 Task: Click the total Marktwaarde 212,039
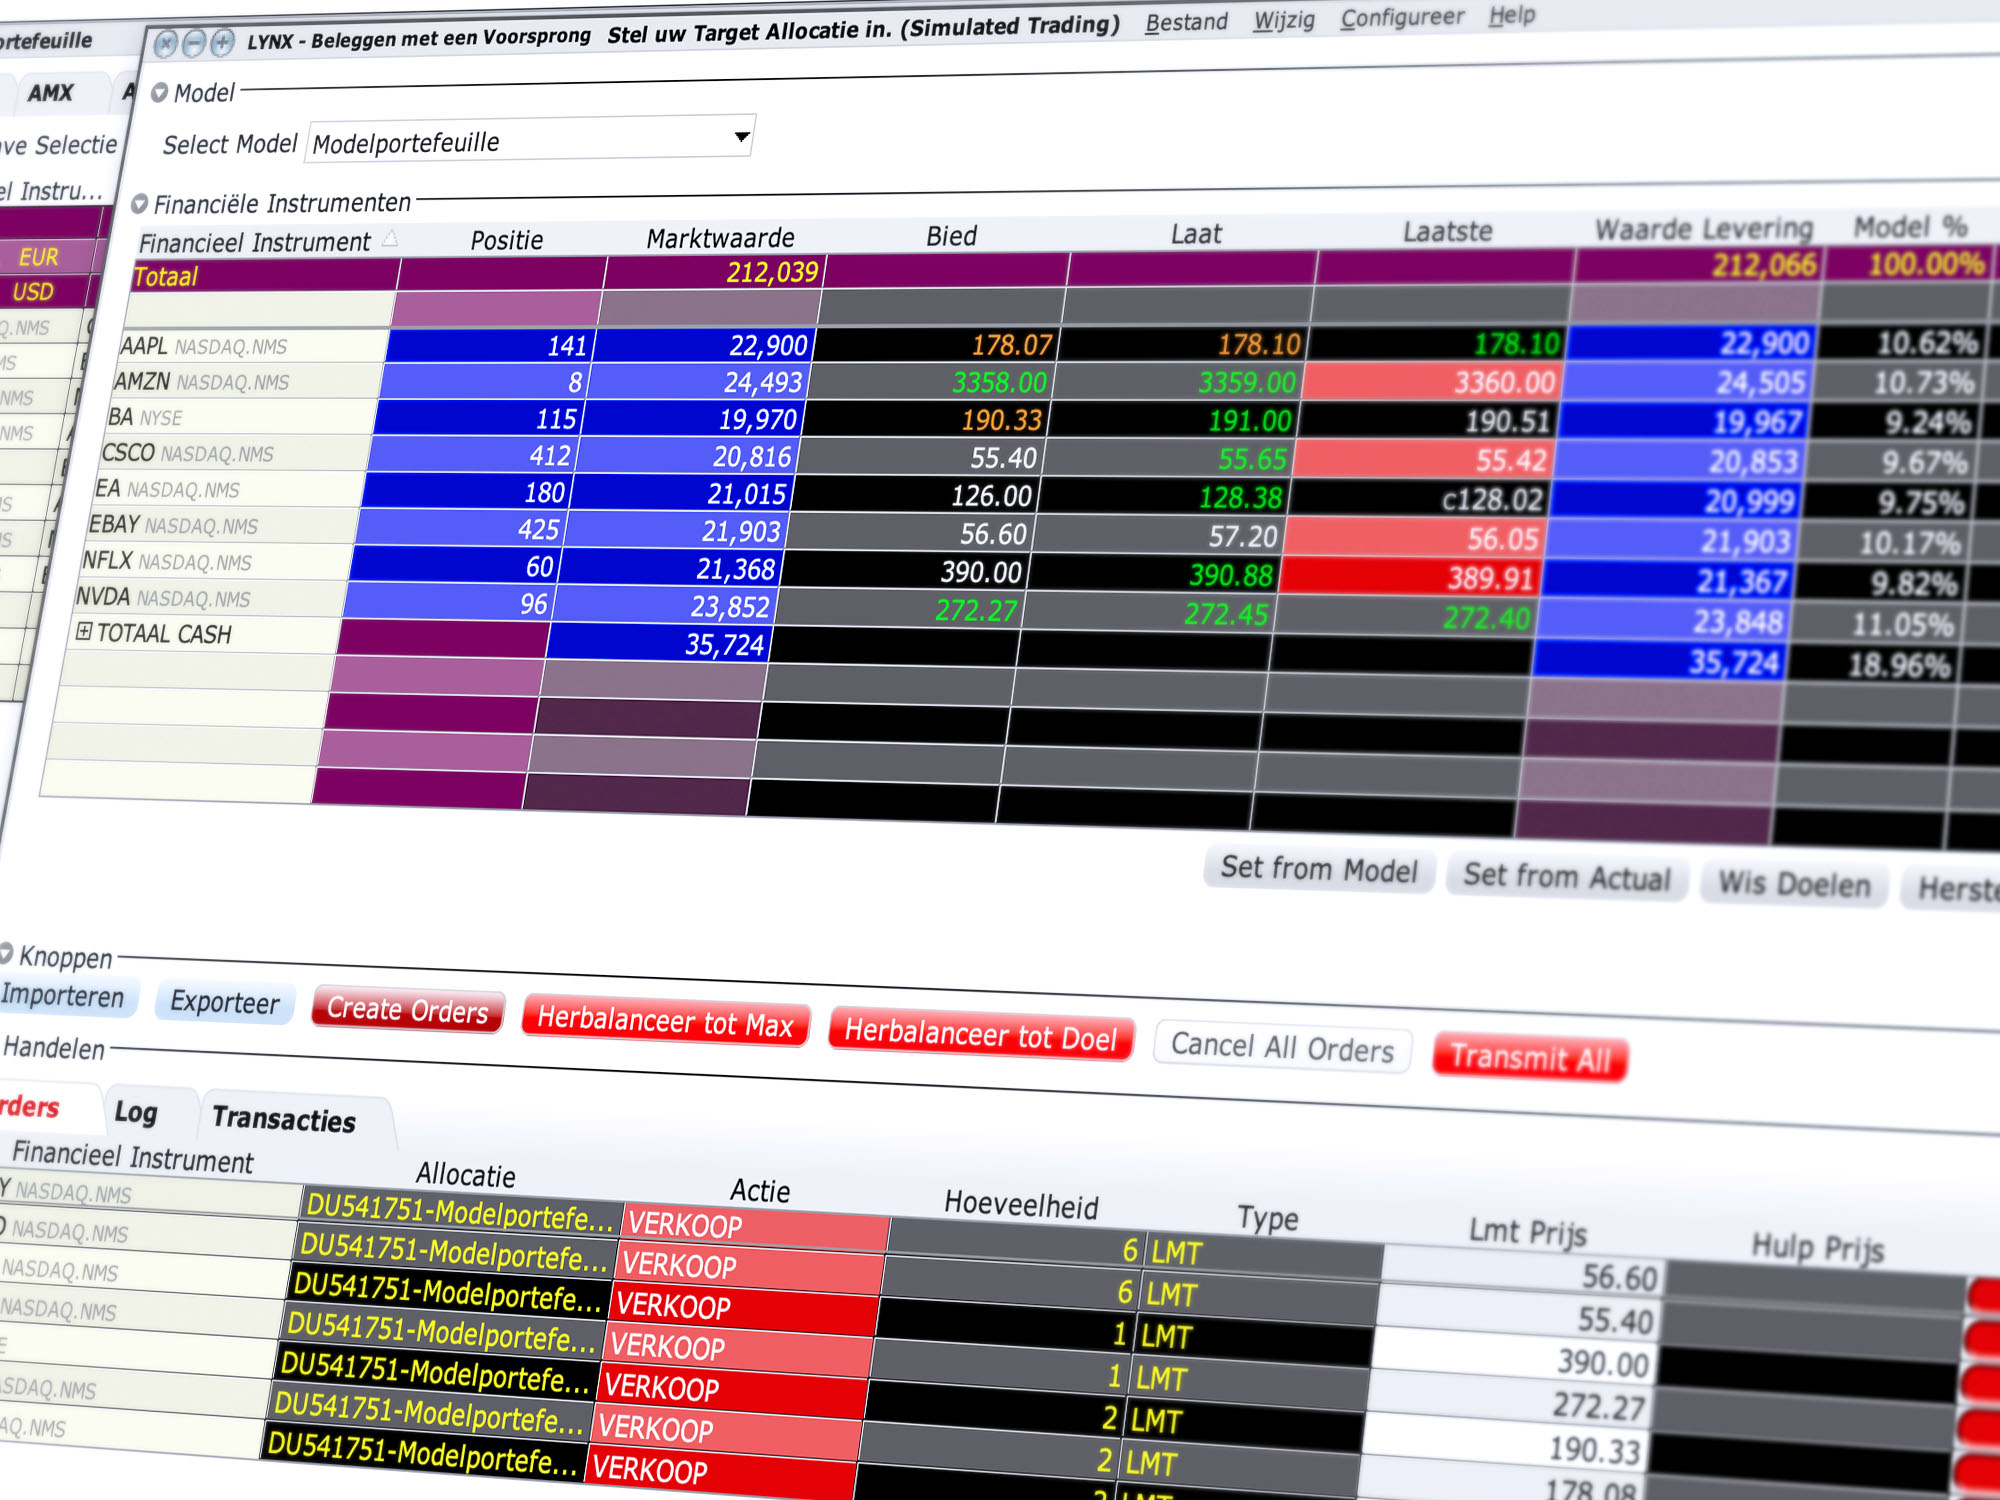(714, 272)
